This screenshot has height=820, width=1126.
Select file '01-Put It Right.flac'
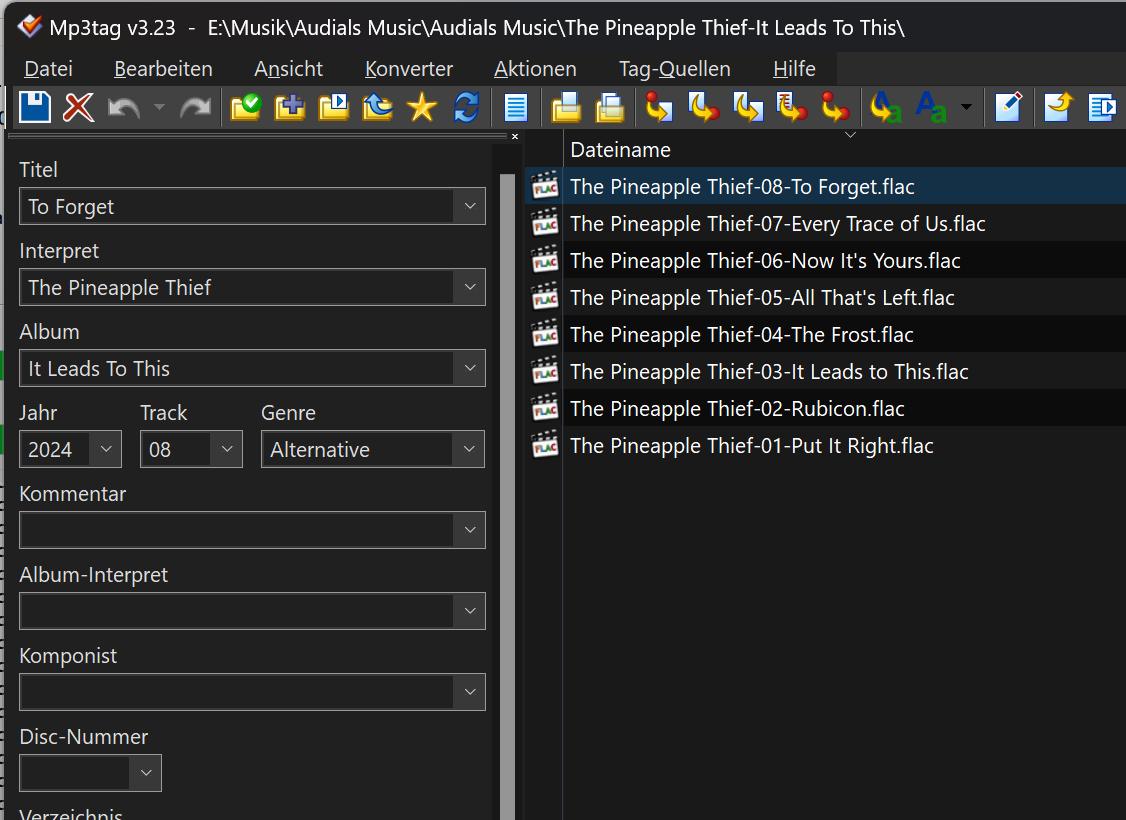tap(826, 446)
